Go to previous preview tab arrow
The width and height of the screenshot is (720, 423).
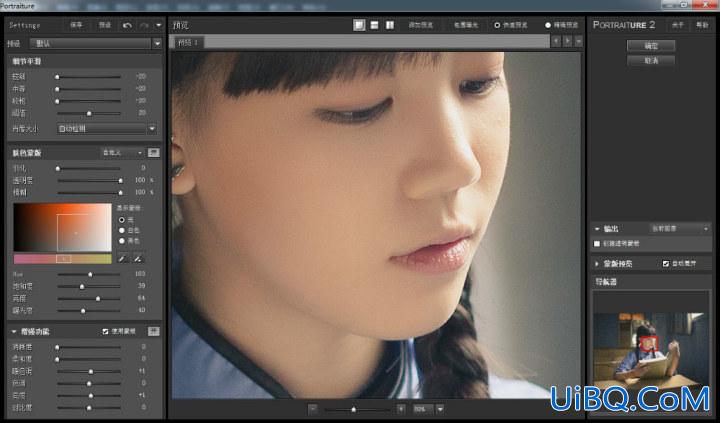[x=556, y=41]
